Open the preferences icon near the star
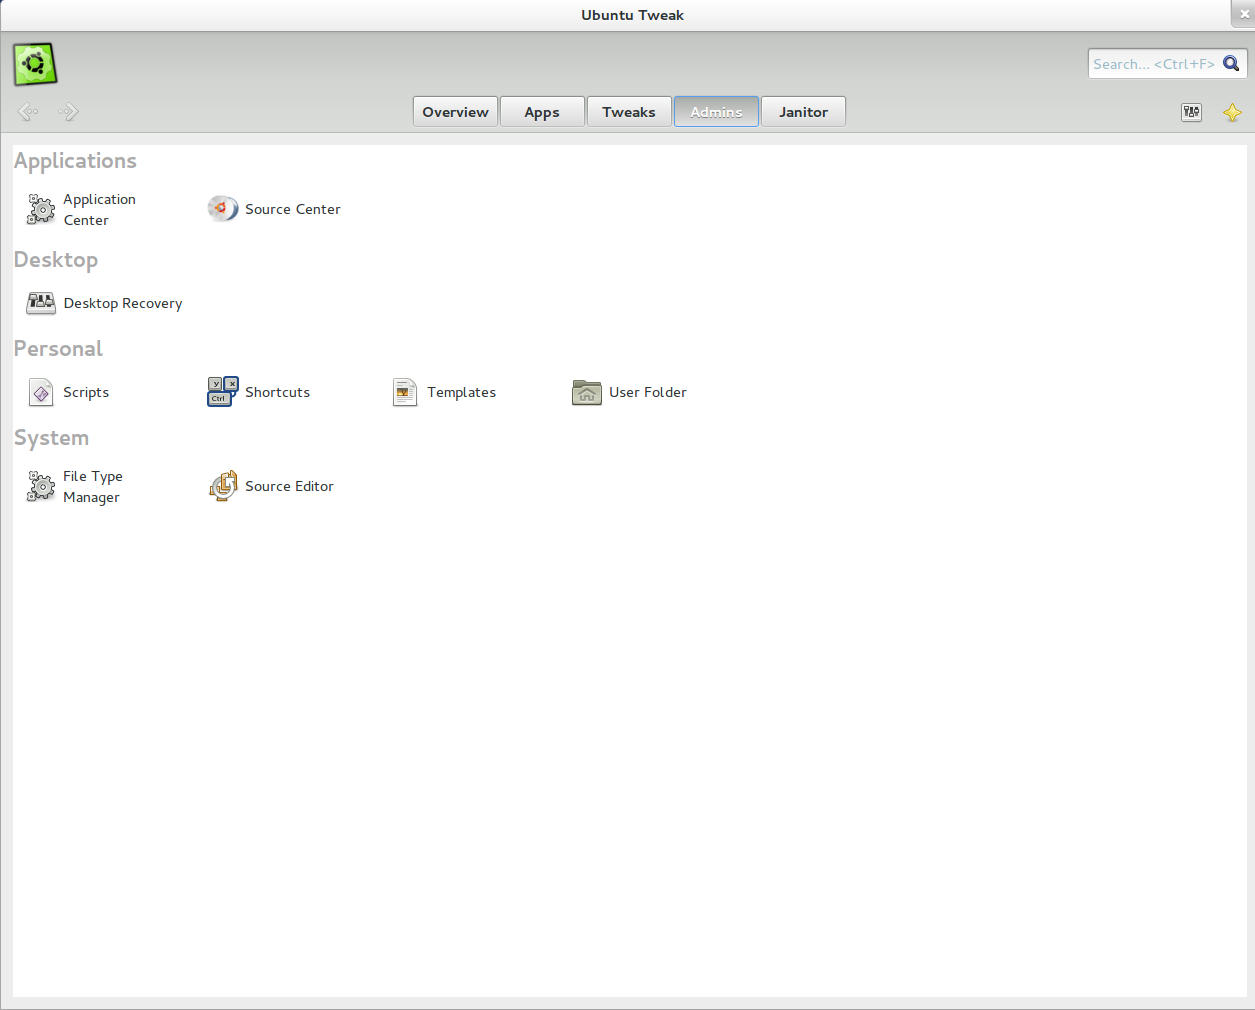1255x1010 pixels. (1191, 112)
